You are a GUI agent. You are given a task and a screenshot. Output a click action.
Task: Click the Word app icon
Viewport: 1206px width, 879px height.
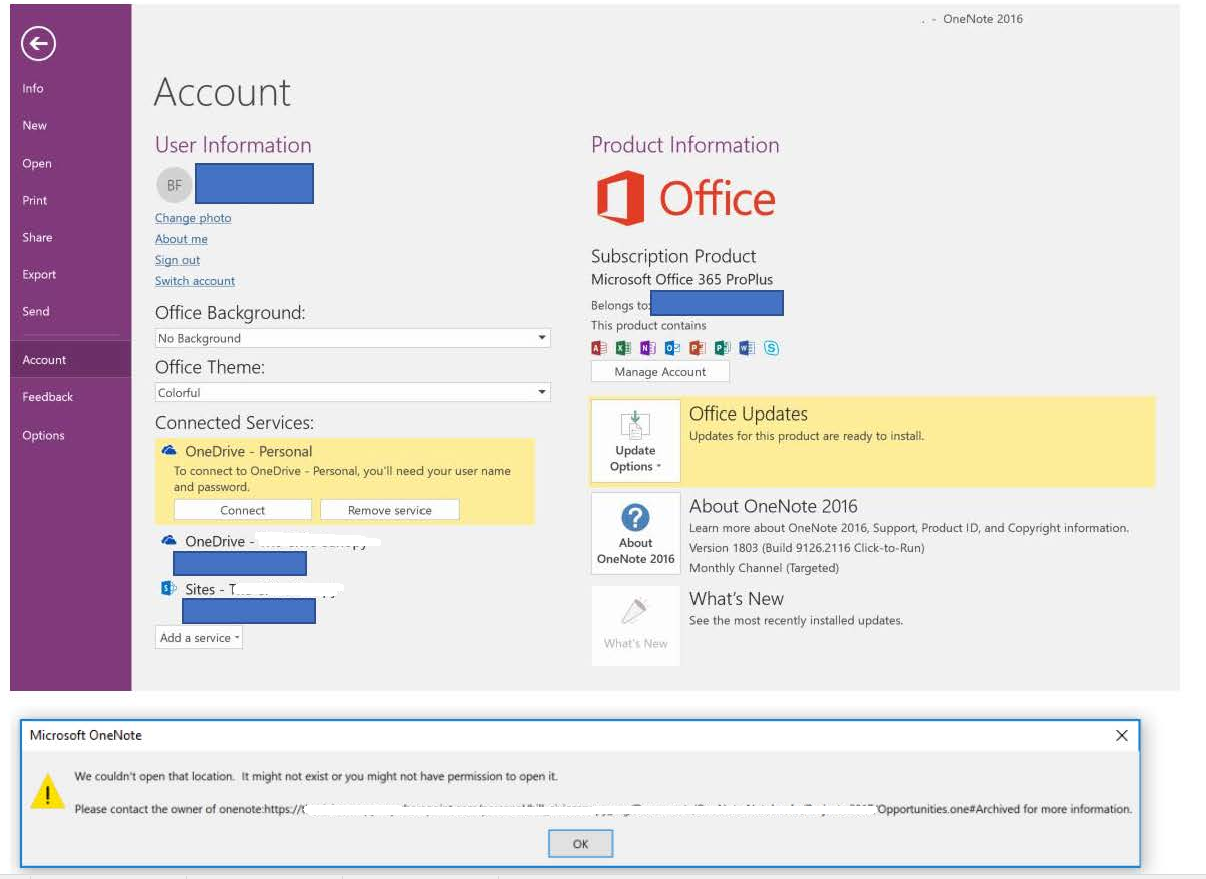point(746,348)
